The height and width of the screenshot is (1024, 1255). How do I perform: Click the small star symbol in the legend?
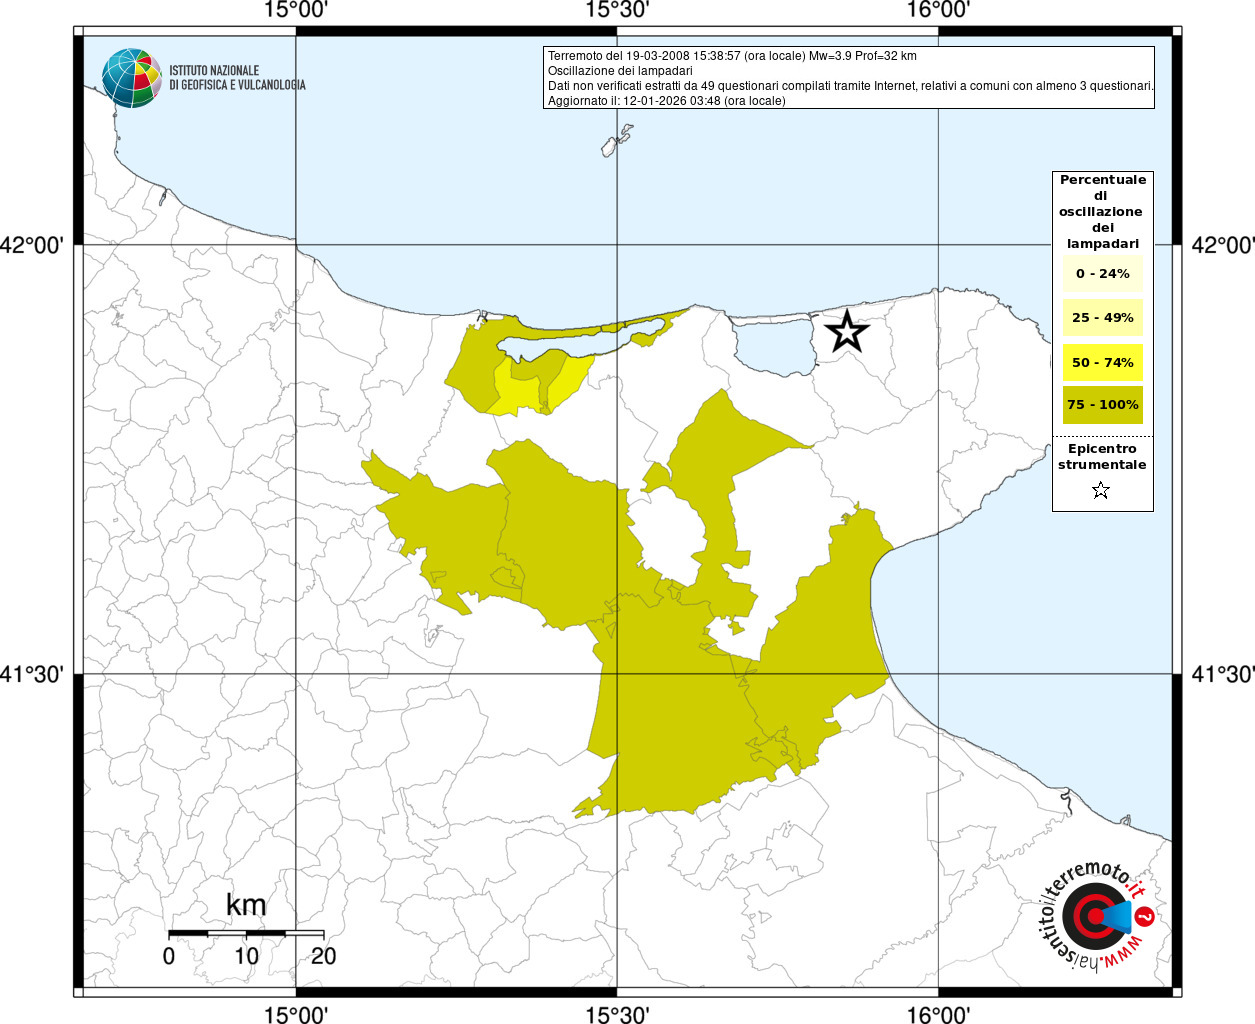tap(1101, 490)
